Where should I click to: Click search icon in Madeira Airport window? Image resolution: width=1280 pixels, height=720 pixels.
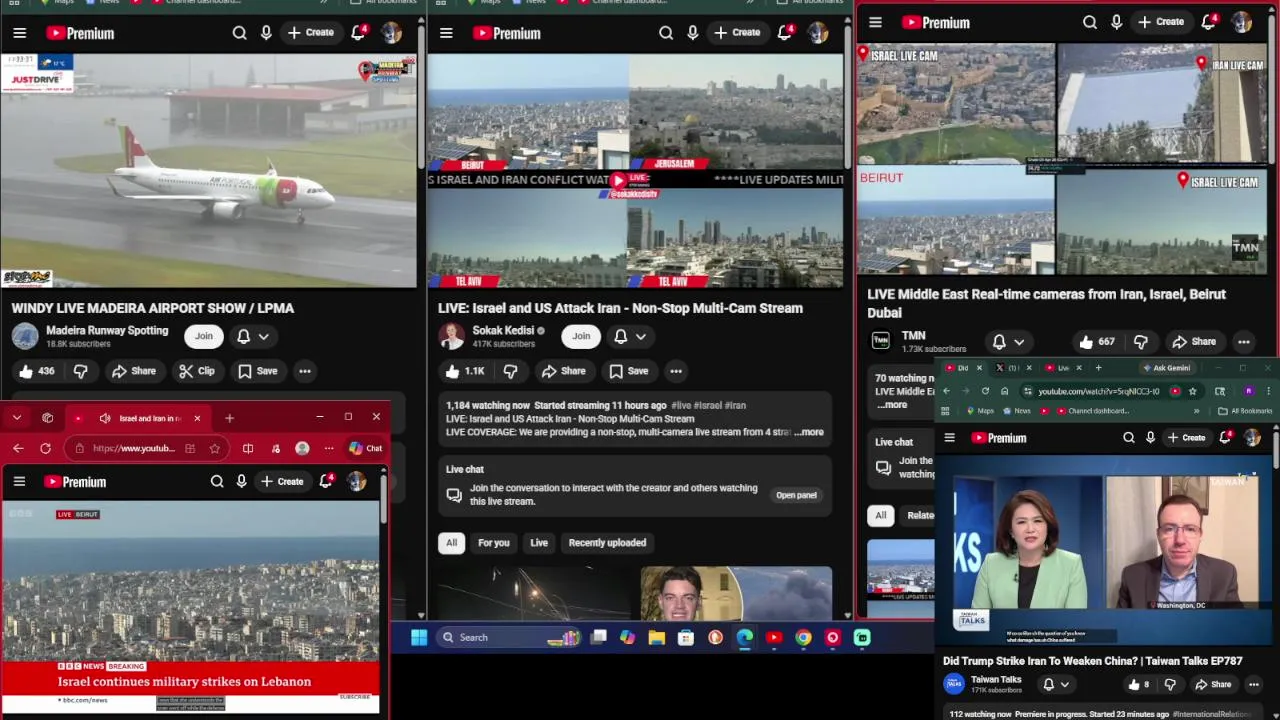(x=240, y=33)
